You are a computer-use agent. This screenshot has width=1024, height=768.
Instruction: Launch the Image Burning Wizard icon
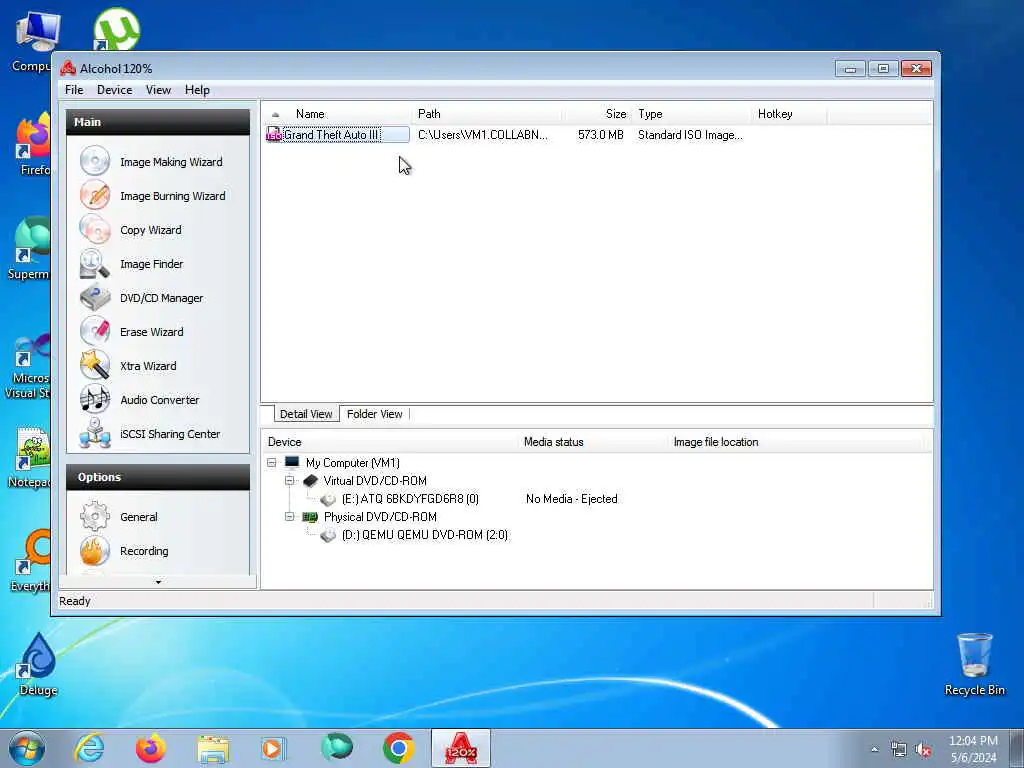coord(95,195)
